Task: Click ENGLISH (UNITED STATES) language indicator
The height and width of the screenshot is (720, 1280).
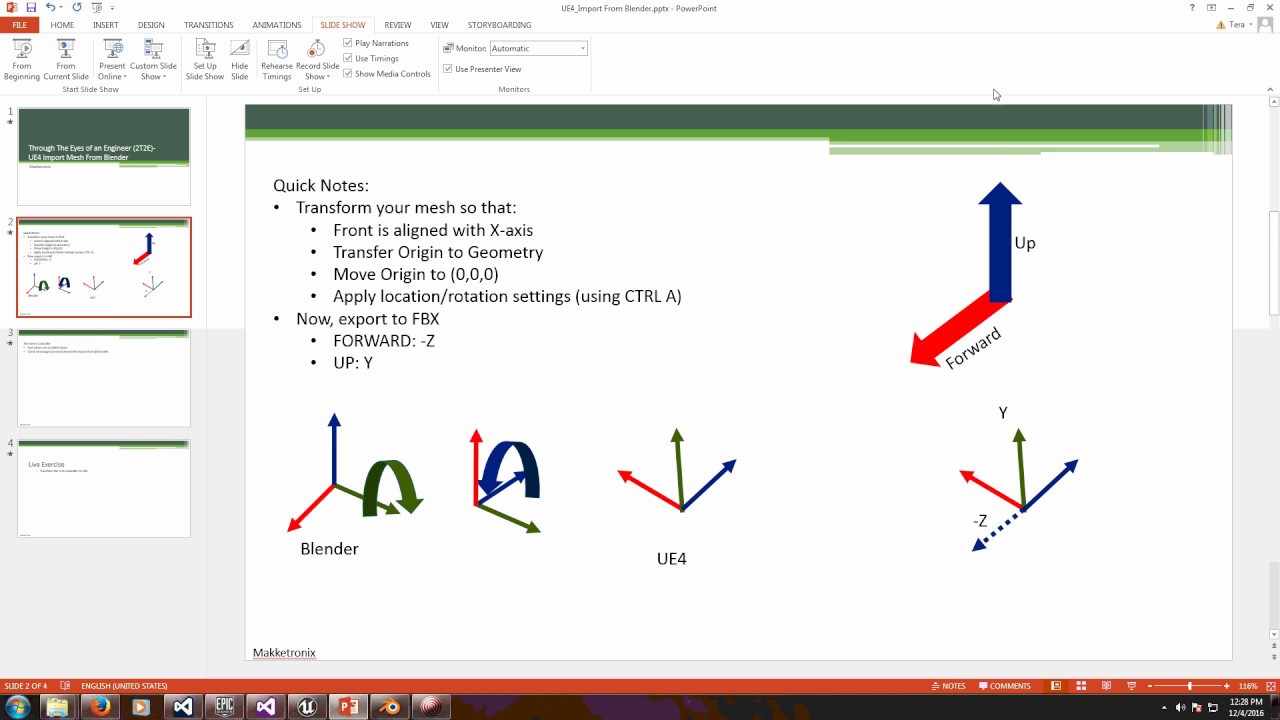Action: point(124,686)
